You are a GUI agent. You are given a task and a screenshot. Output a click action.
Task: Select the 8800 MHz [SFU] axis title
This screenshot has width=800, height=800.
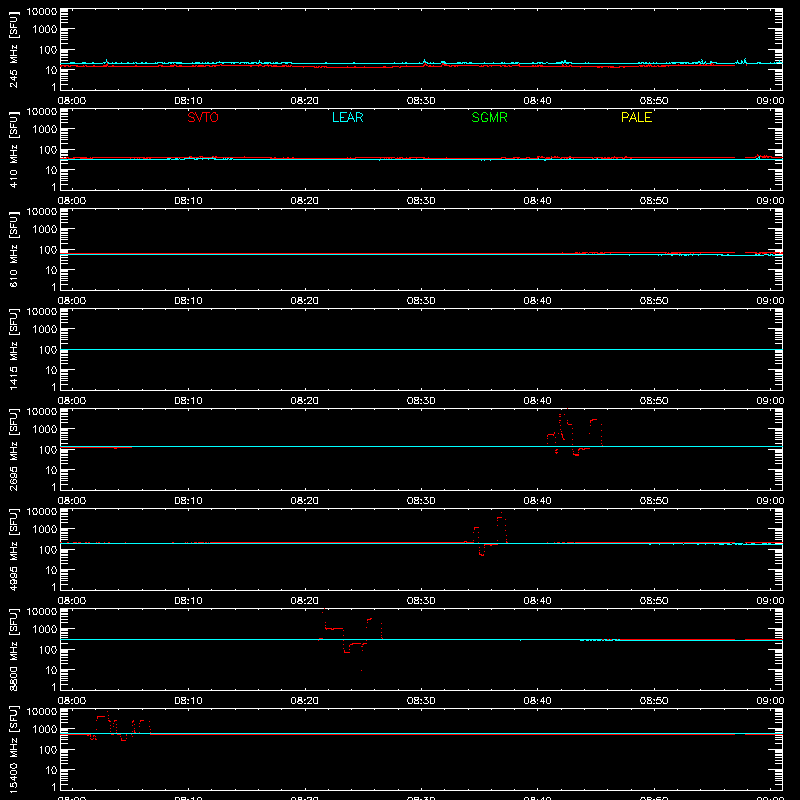(13, 649)
